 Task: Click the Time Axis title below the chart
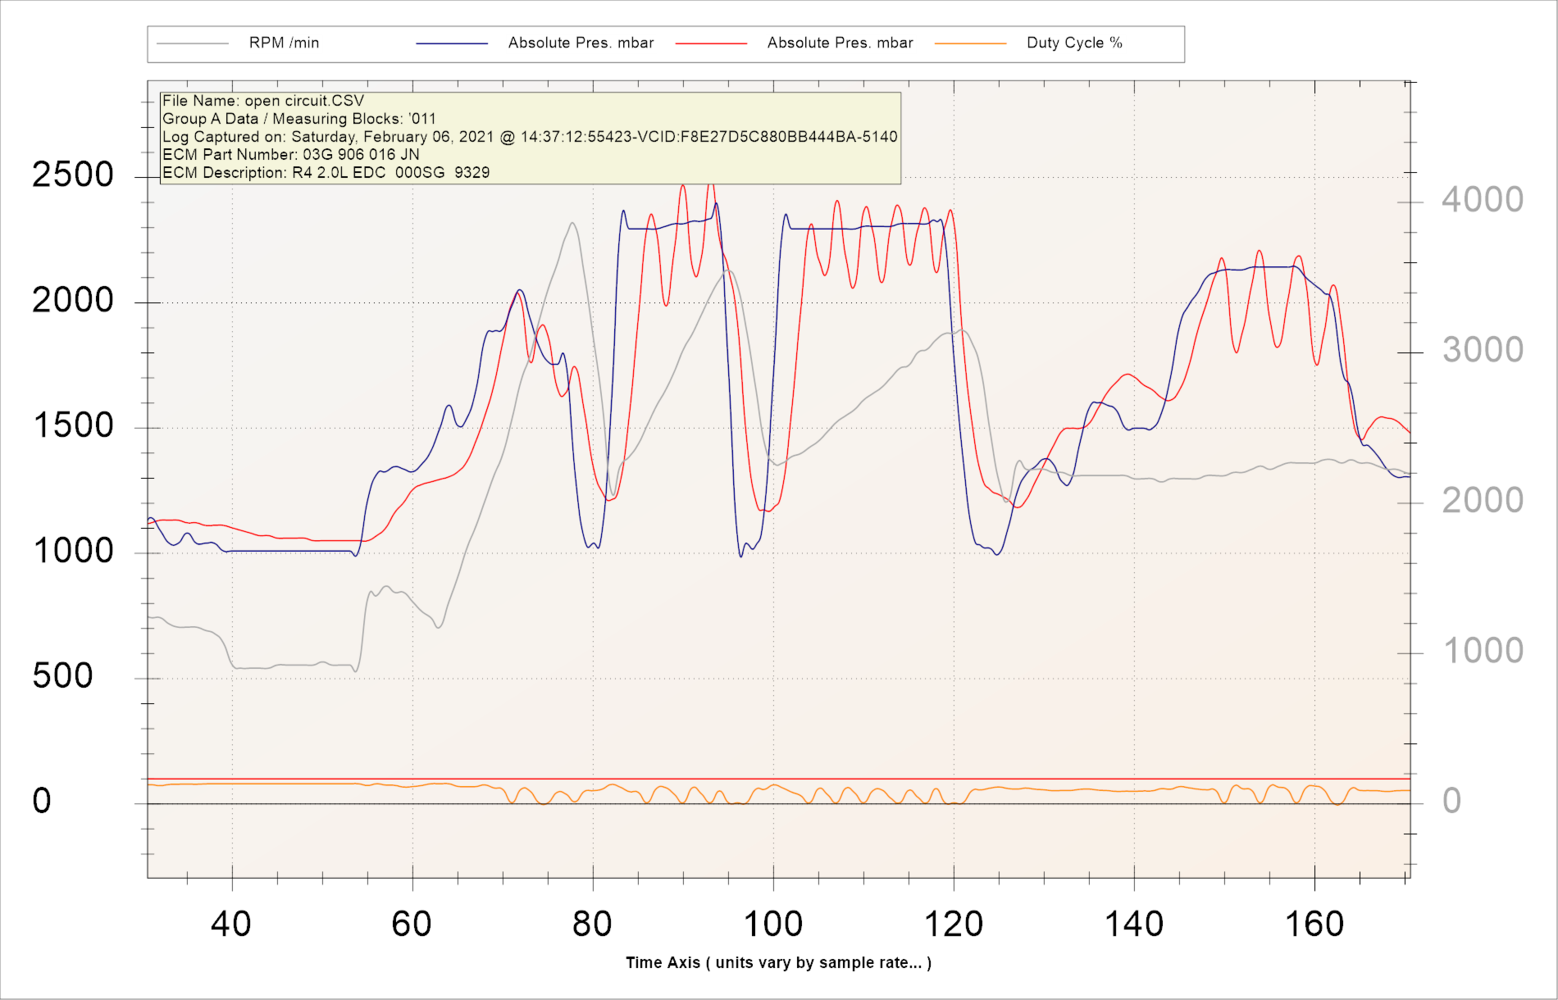(778, 963)
